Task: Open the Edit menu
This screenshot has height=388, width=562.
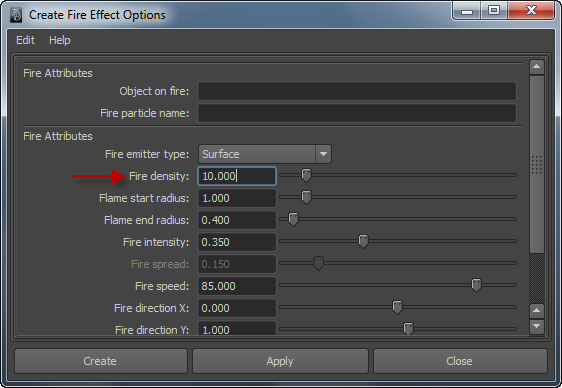Action: [x=25, y=40]
